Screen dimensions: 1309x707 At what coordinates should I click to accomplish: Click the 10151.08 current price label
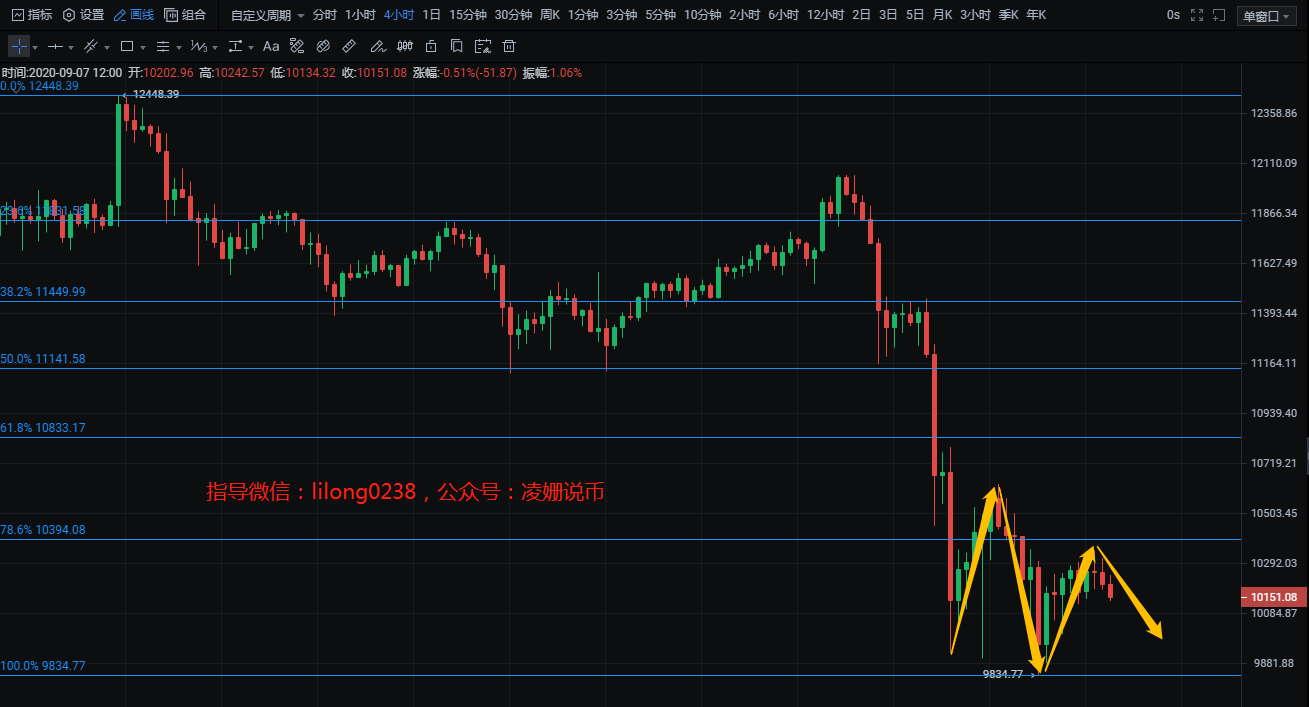tap(1274, 597)
